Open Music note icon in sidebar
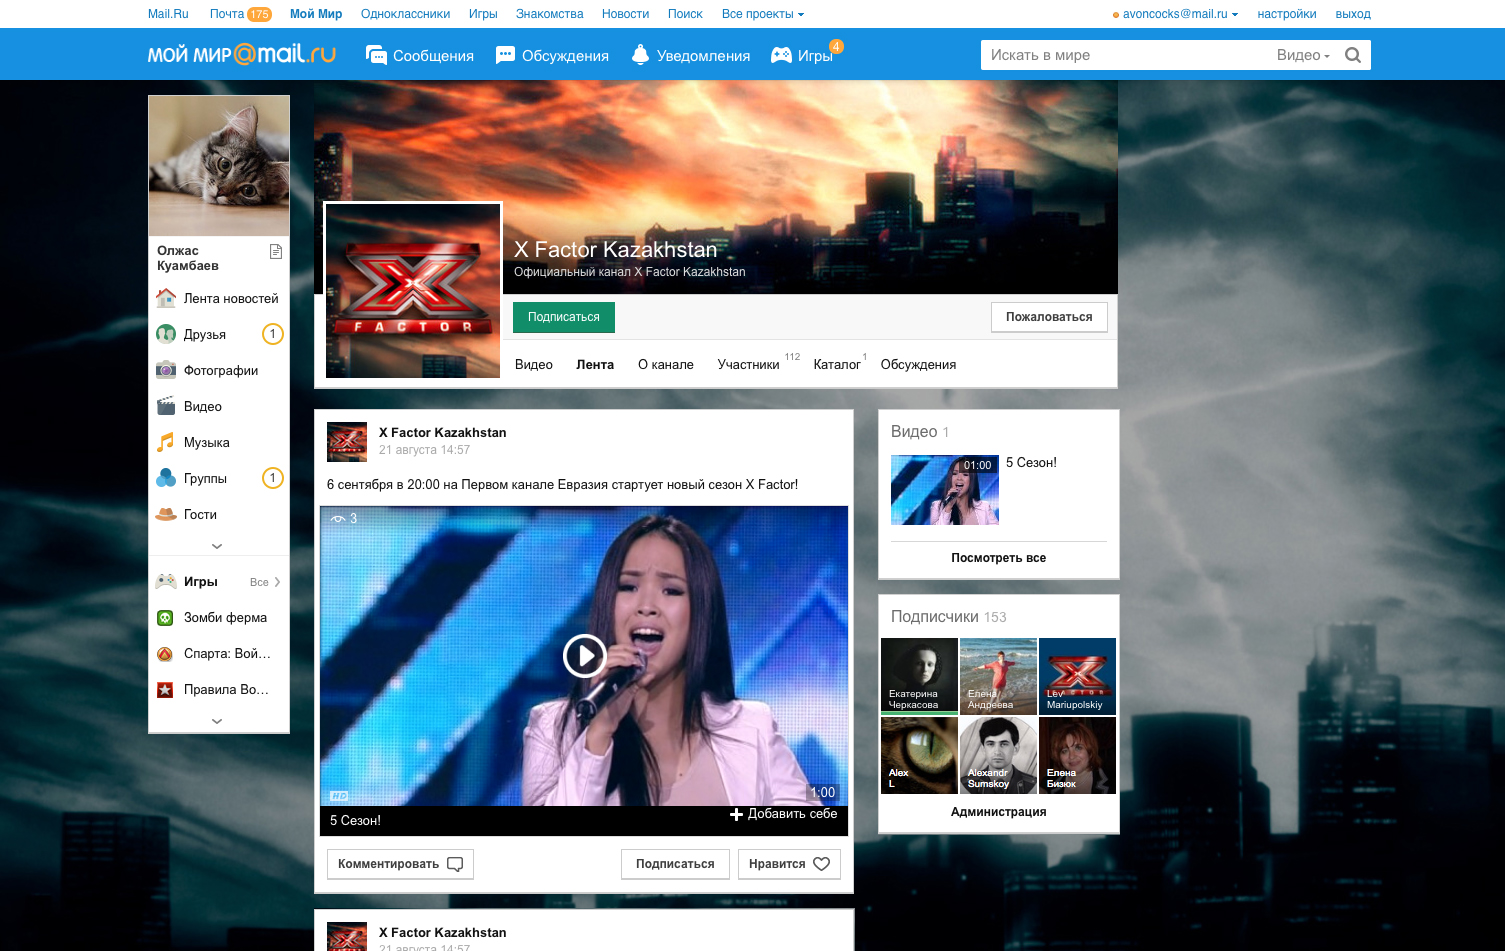Viewport: 1505px width, 951px height. (166, 442)
